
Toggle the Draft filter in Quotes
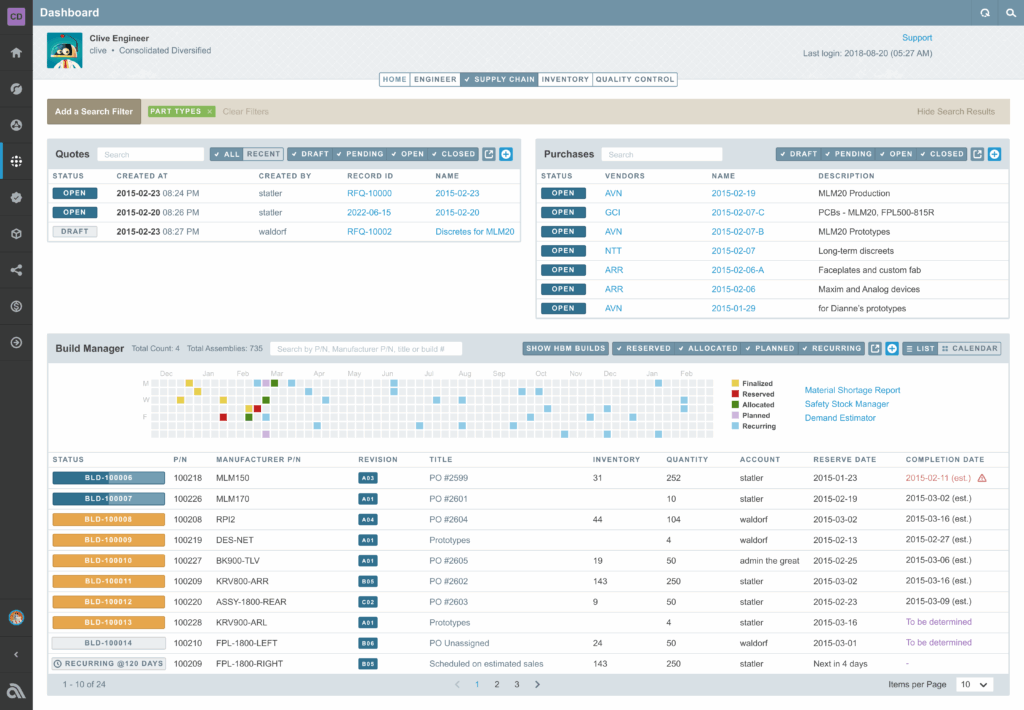click(309, 154)
